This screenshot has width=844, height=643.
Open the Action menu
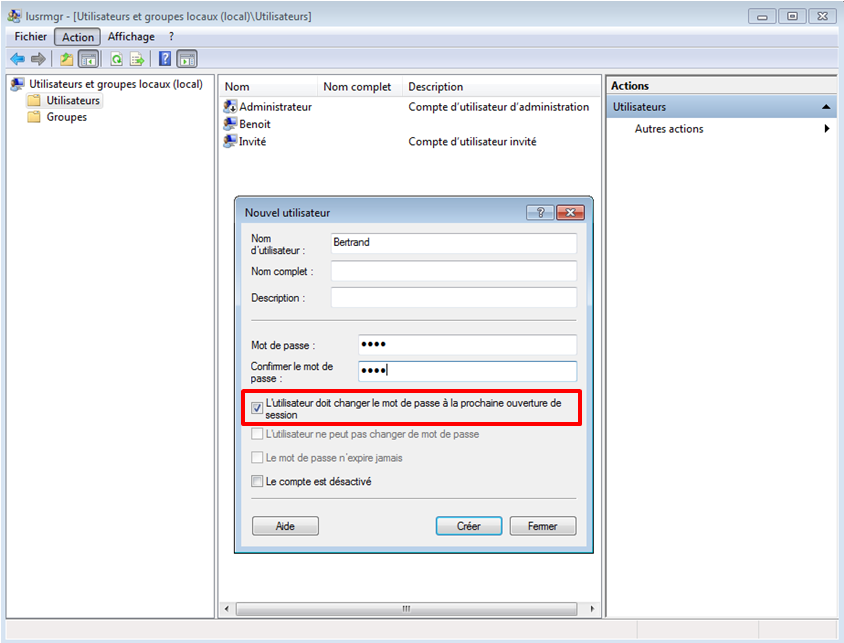click(78, 37)
